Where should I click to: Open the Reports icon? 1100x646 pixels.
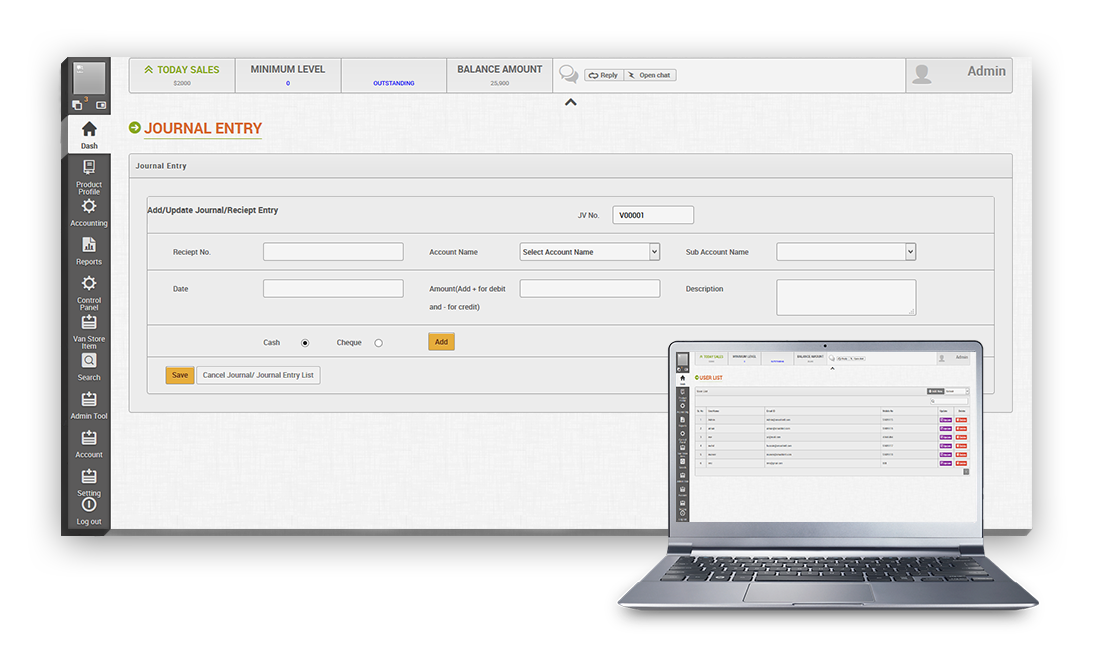tap(89, 245)
